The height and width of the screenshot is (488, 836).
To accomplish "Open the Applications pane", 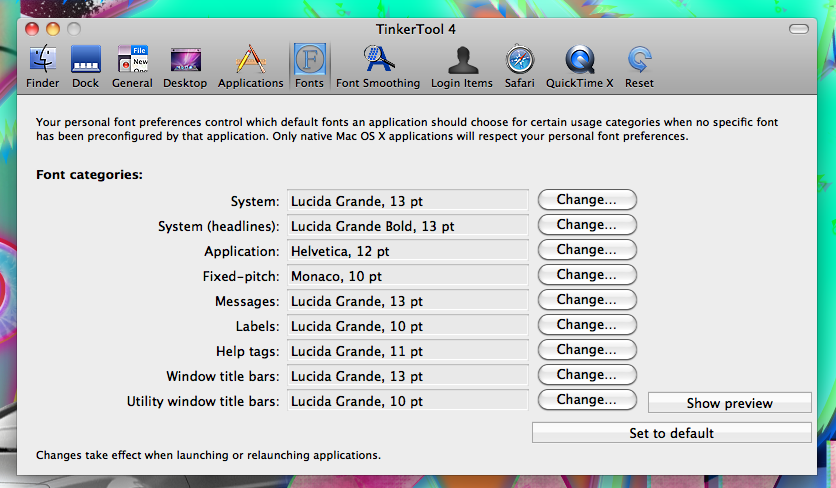I will click(251, 67).
